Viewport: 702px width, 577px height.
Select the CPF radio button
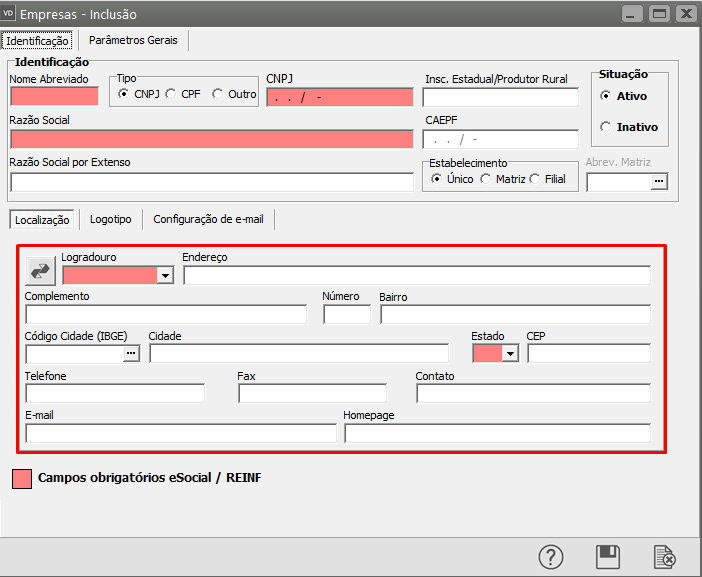tap(171, 94)
